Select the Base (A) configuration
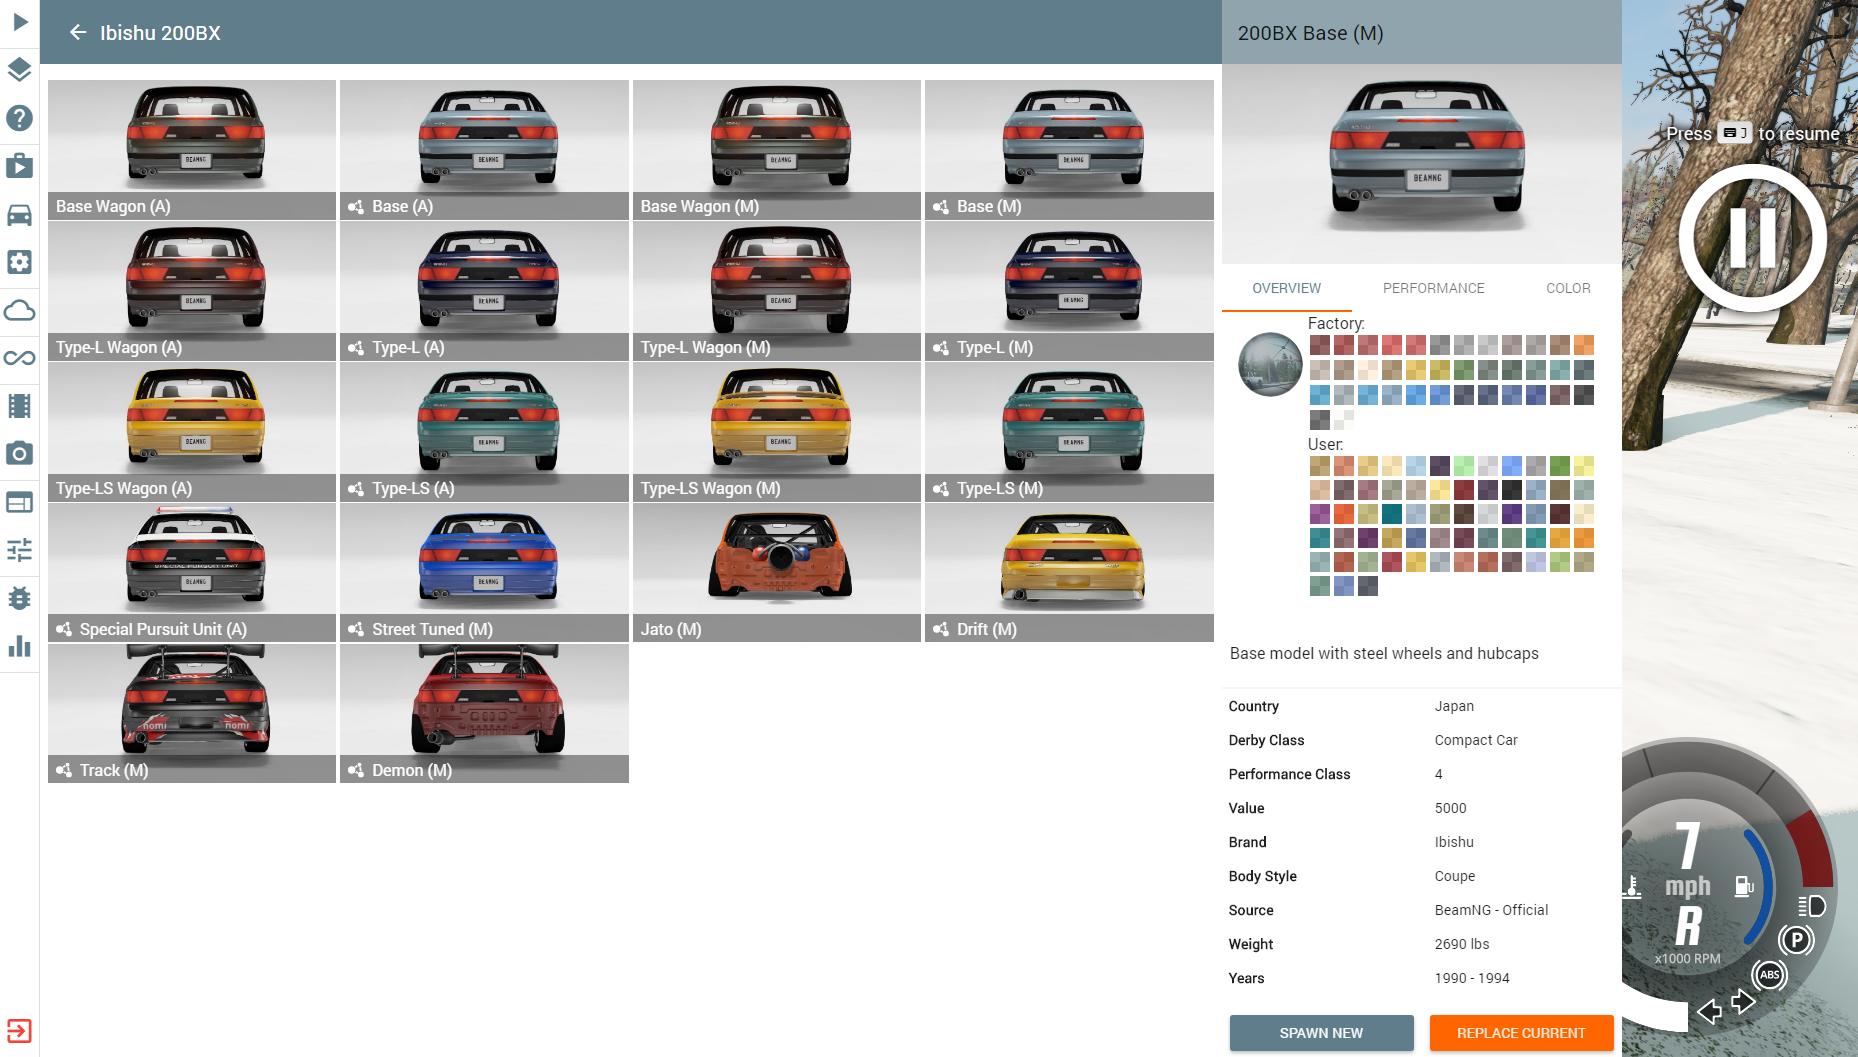 (484, 150)
